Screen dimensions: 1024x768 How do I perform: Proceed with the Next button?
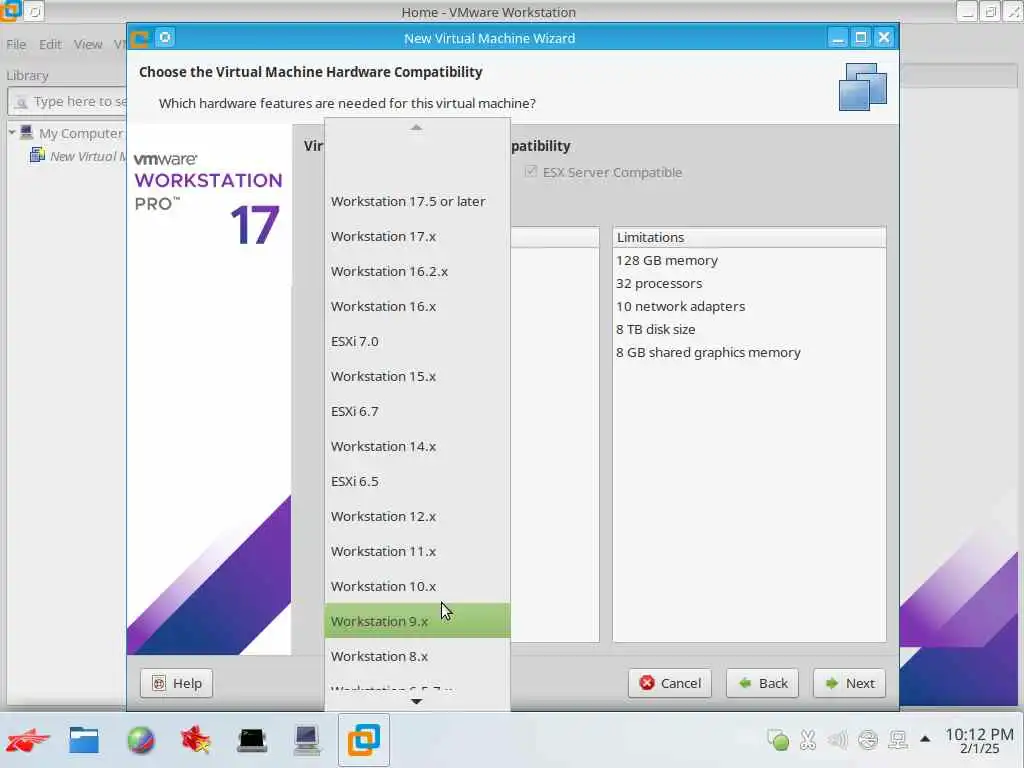coord(849,683)
